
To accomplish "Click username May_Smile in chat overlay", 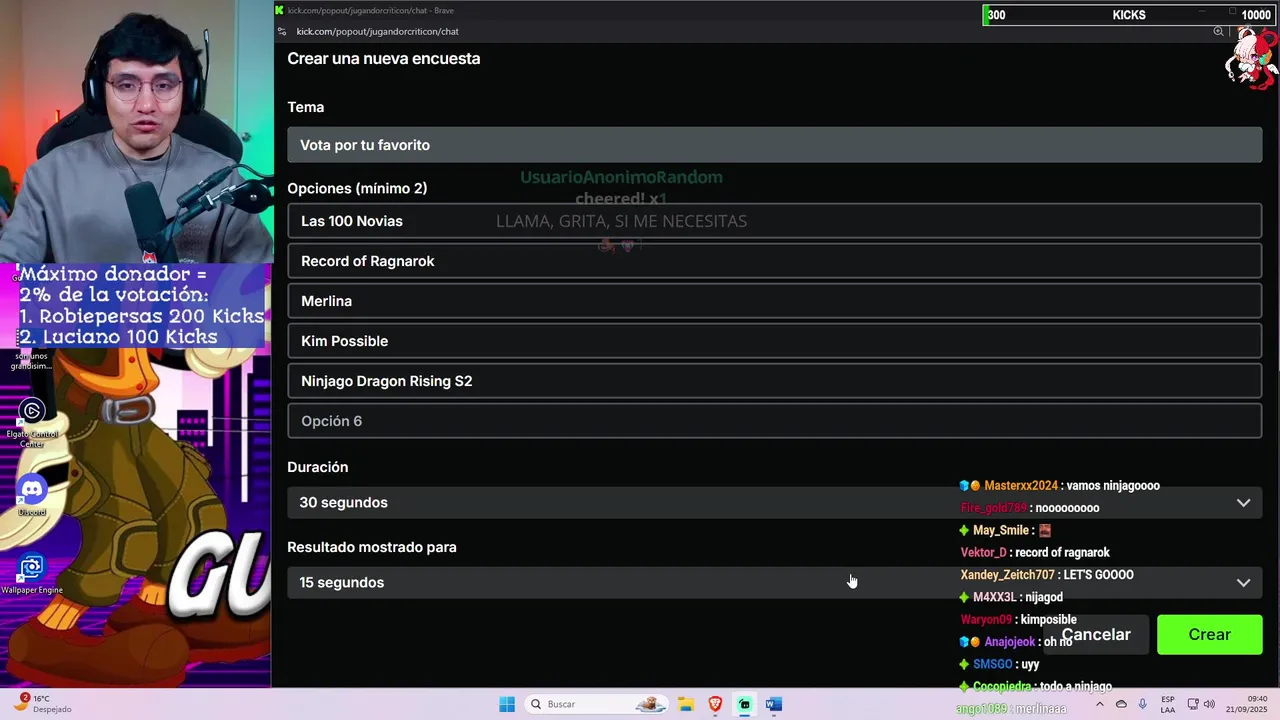I will tap(1001, 531).
